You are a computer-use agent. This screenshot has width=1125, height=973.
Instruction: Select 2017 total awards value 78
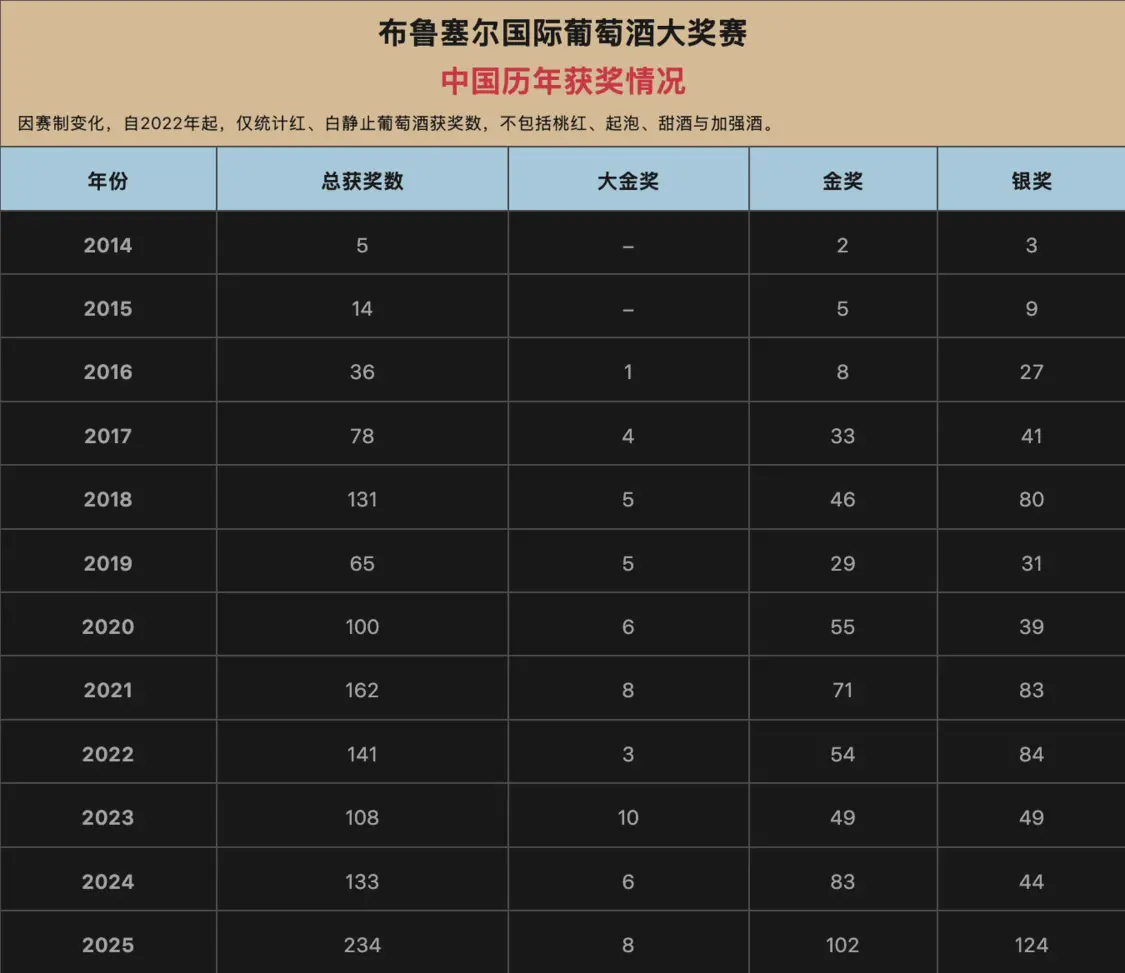coord(362,436)
